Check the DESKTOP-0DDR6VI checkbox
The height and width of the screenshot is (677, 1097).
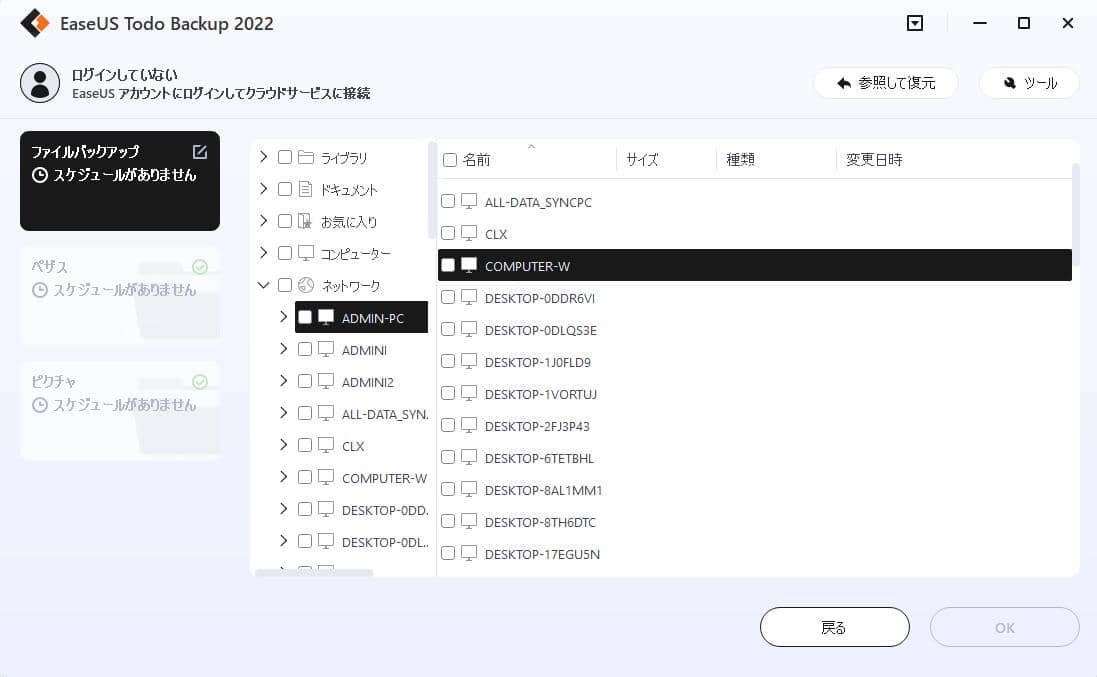[448, 297]
